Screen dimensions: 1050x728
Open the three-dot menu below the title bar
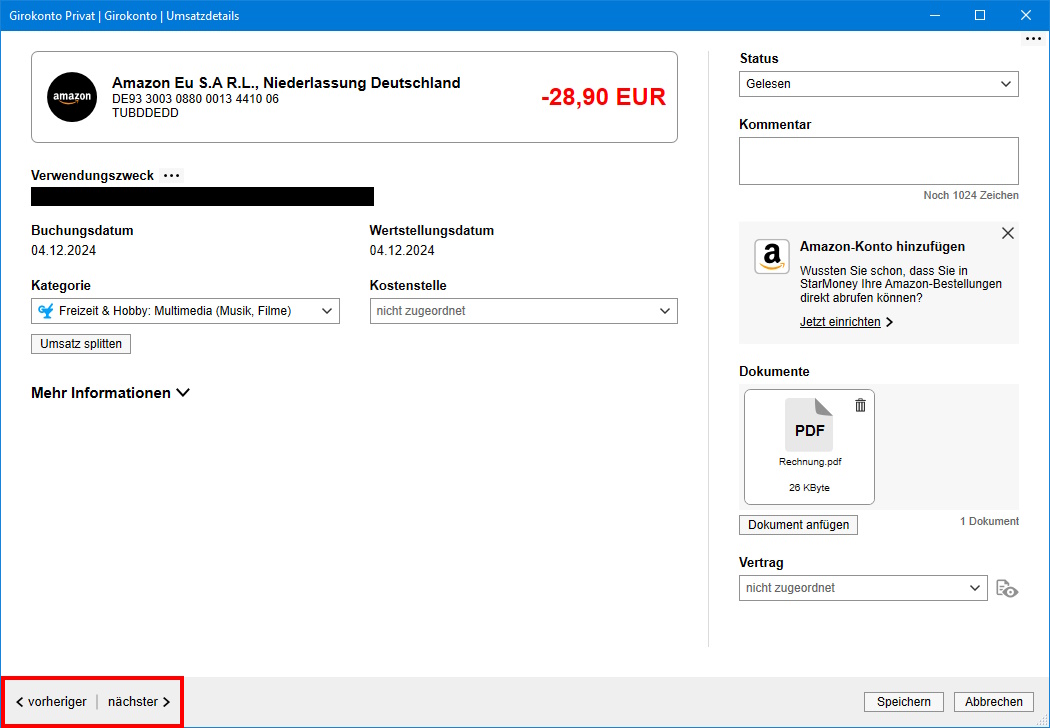pyautogui.click(x=1033, y=40)
